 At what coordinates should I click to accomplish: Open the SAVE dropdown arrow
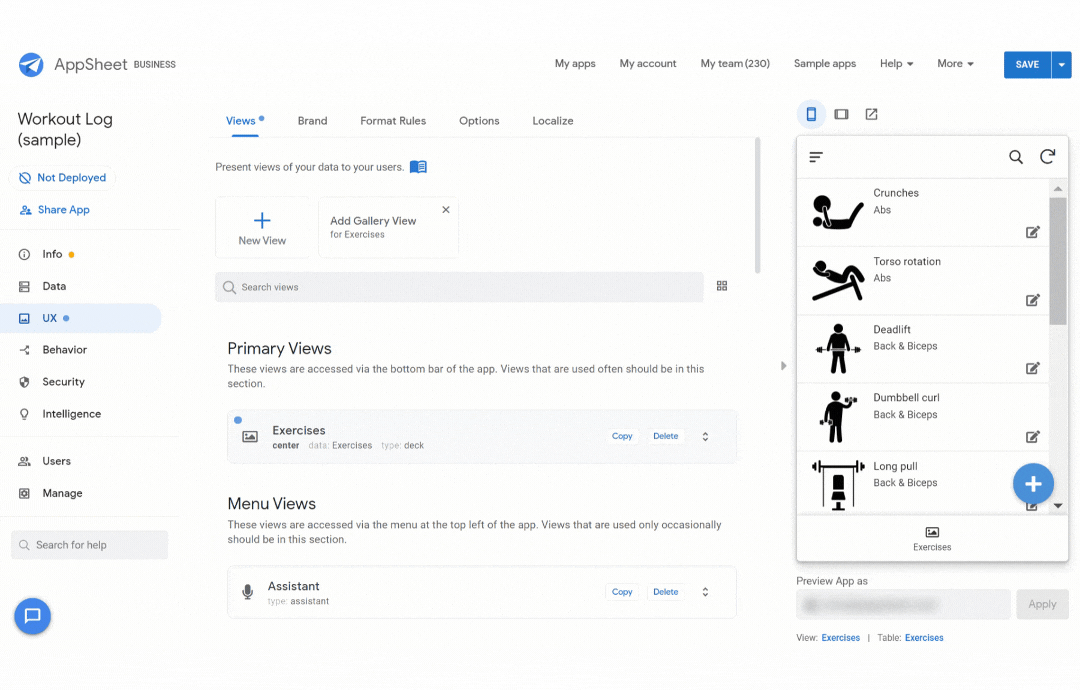[1061, 65]
